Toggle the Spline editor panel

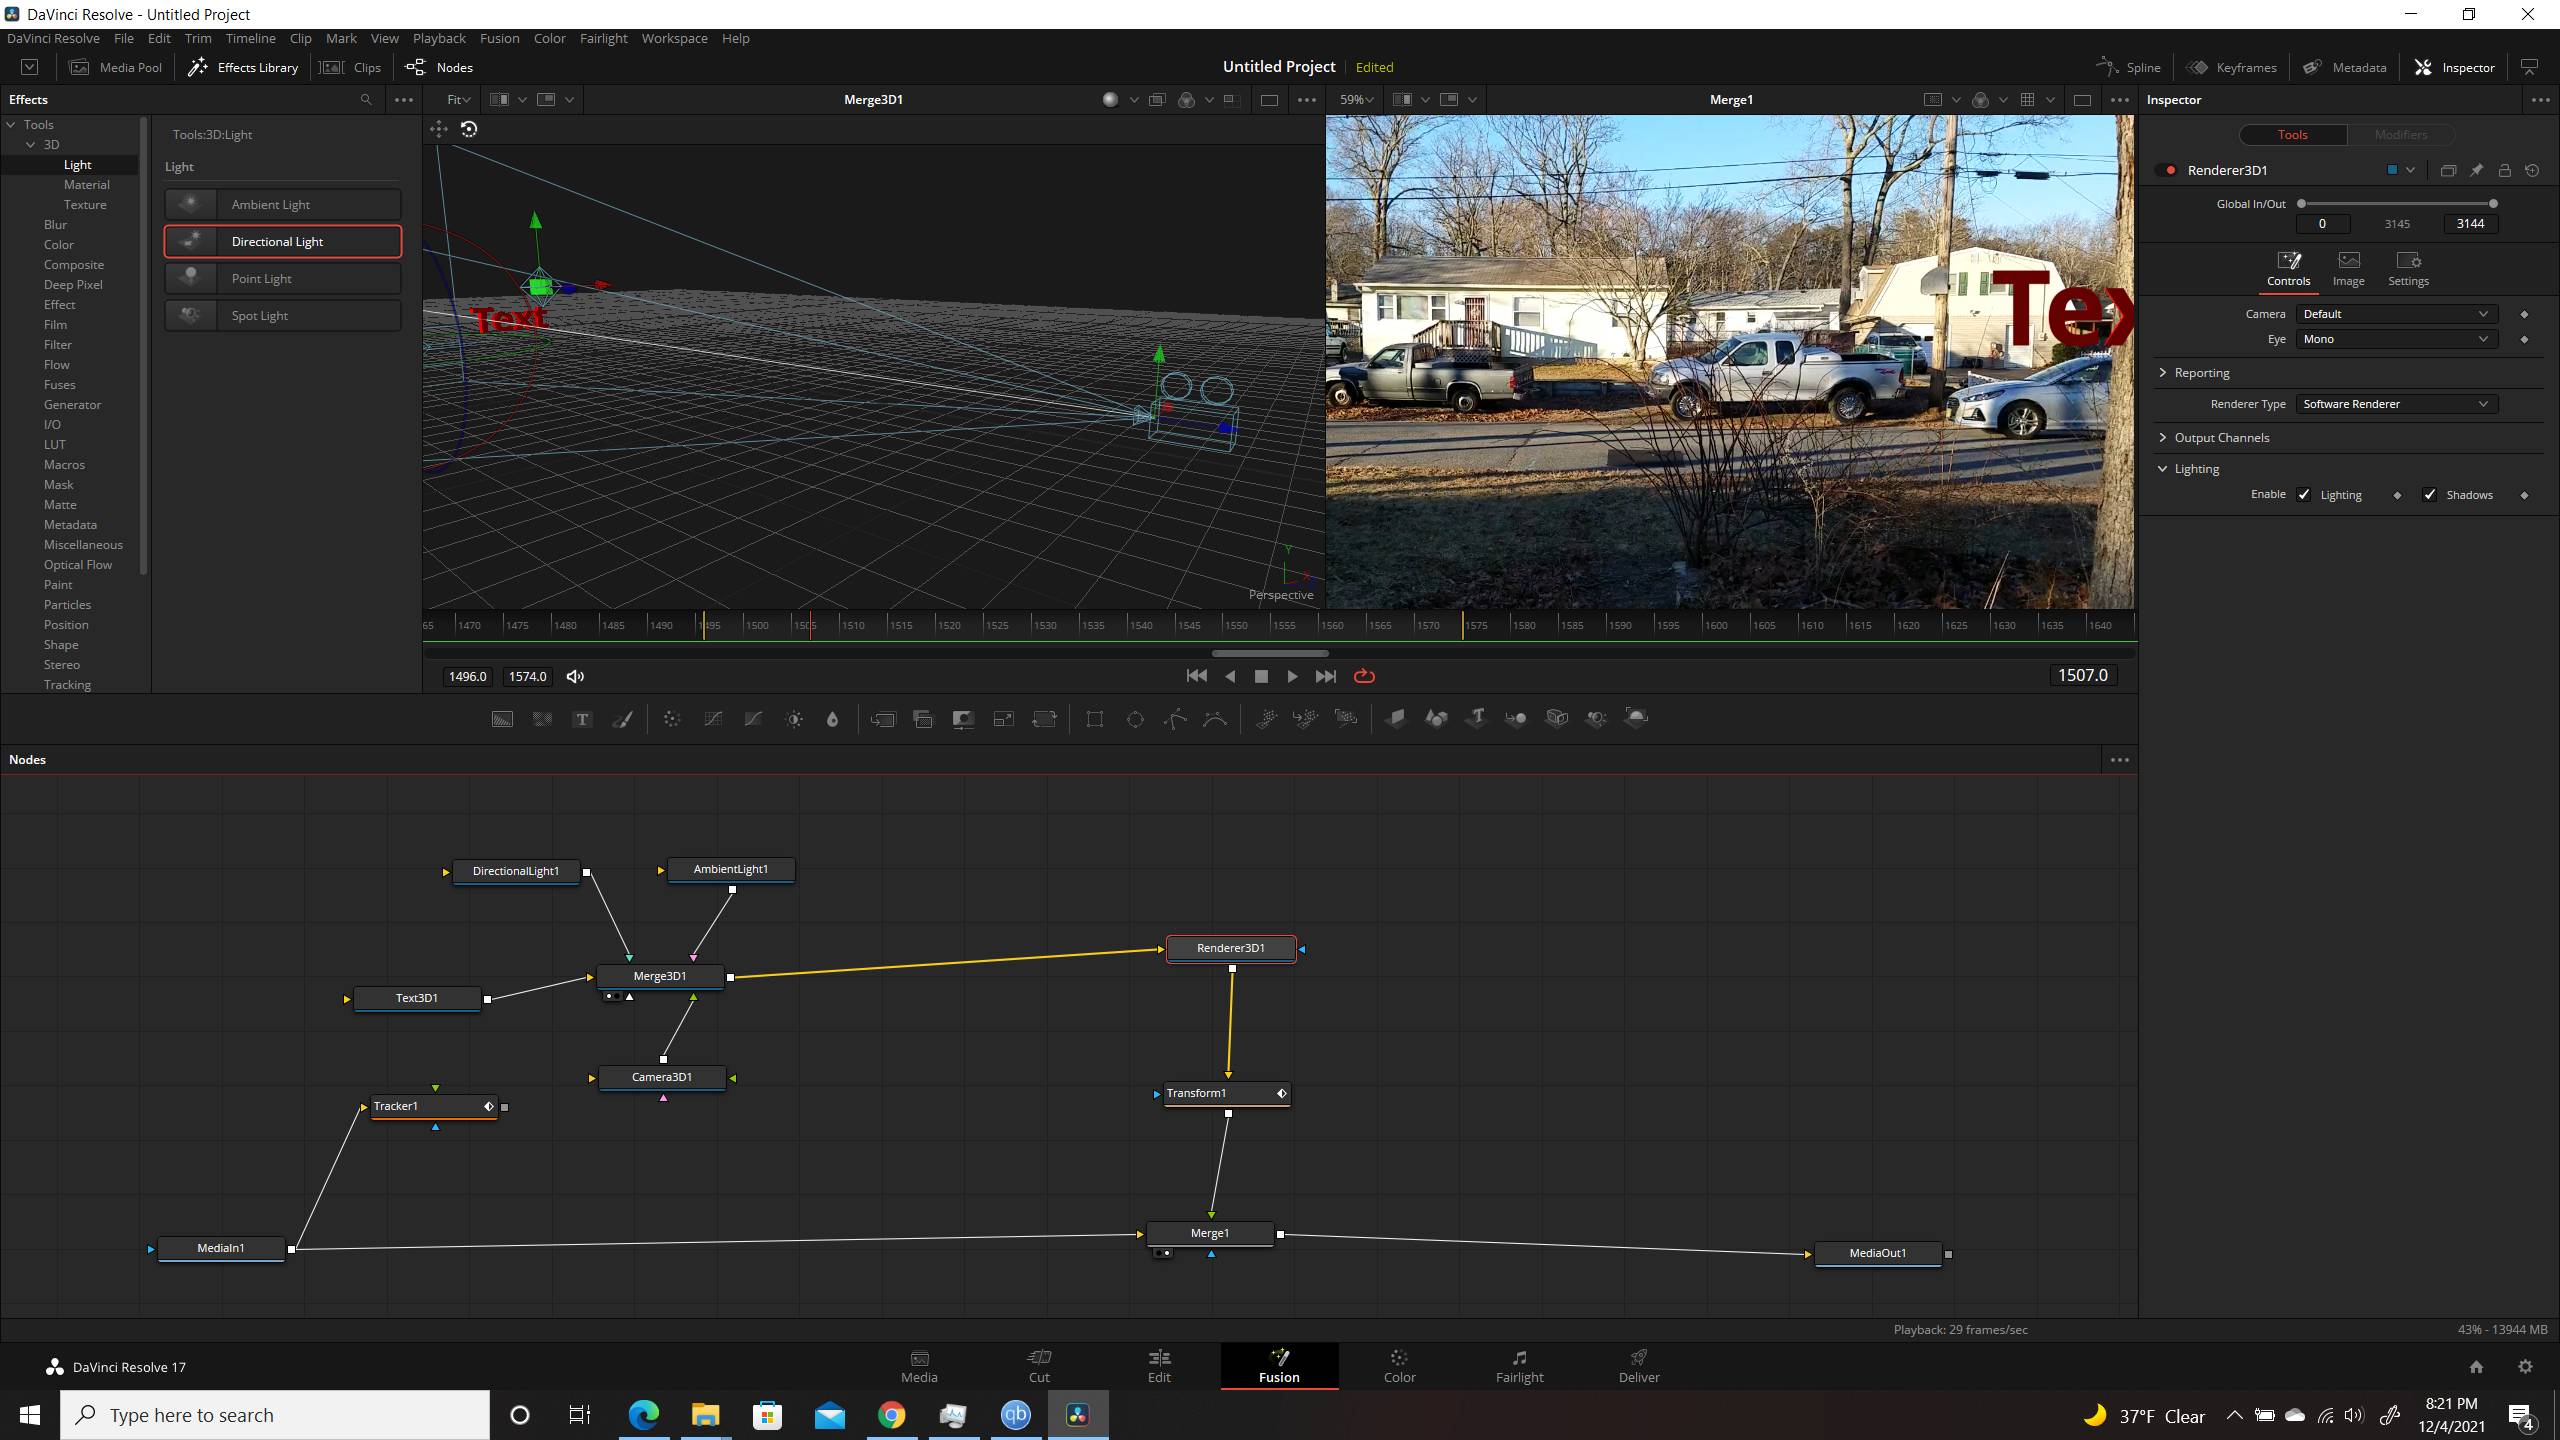[2129, 67]
